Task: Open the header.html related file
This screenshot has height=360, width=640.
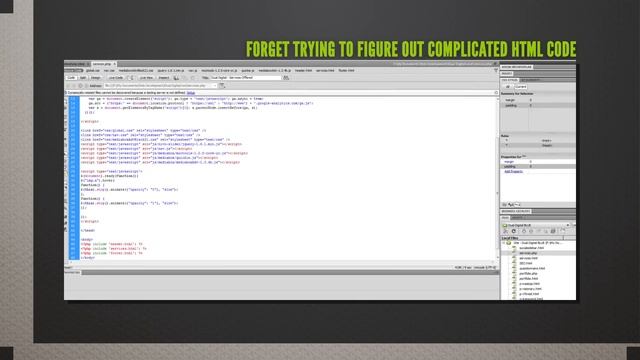Action: click(x=303, y=71)
